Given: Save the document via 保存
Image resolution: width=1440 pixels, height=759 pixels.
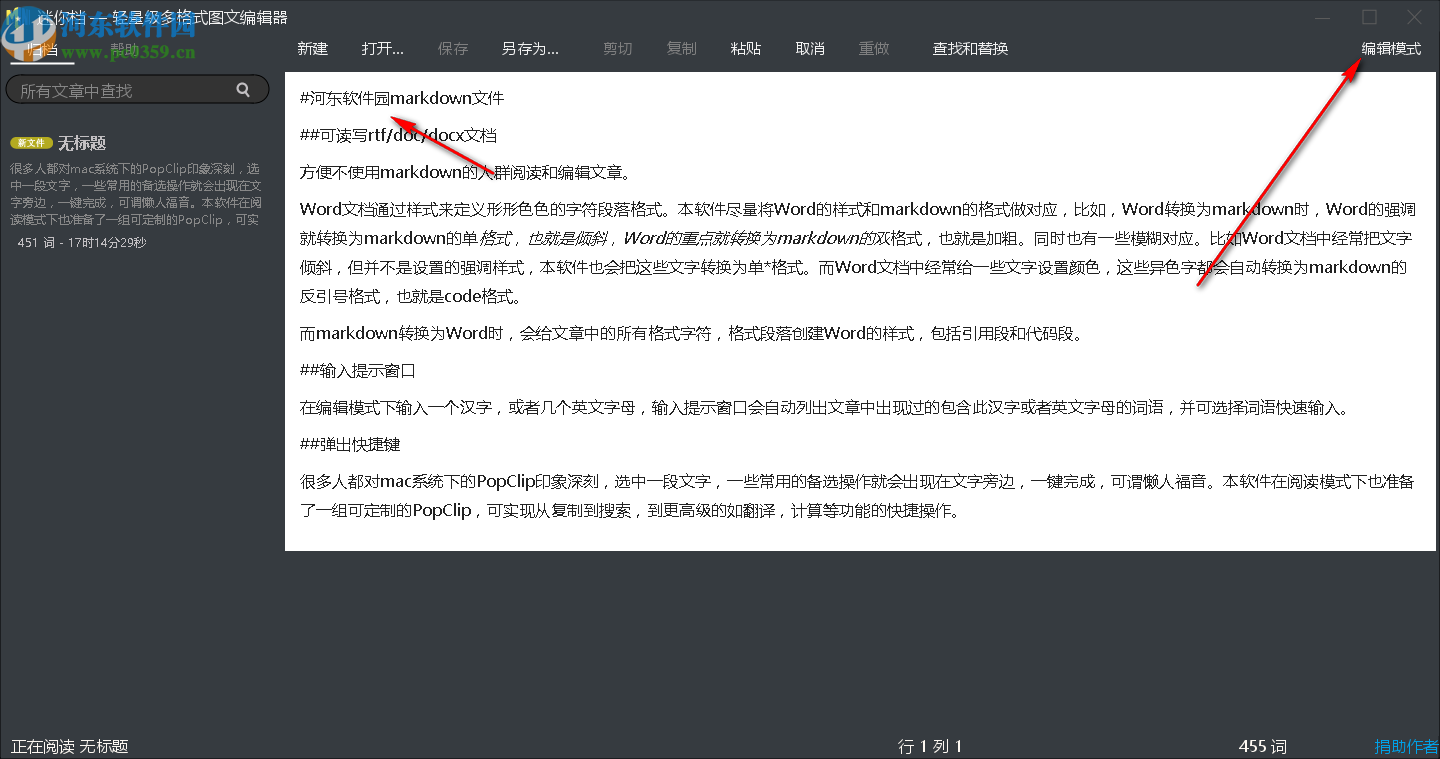Looking at the screenshot, I should tap(453, 48).
